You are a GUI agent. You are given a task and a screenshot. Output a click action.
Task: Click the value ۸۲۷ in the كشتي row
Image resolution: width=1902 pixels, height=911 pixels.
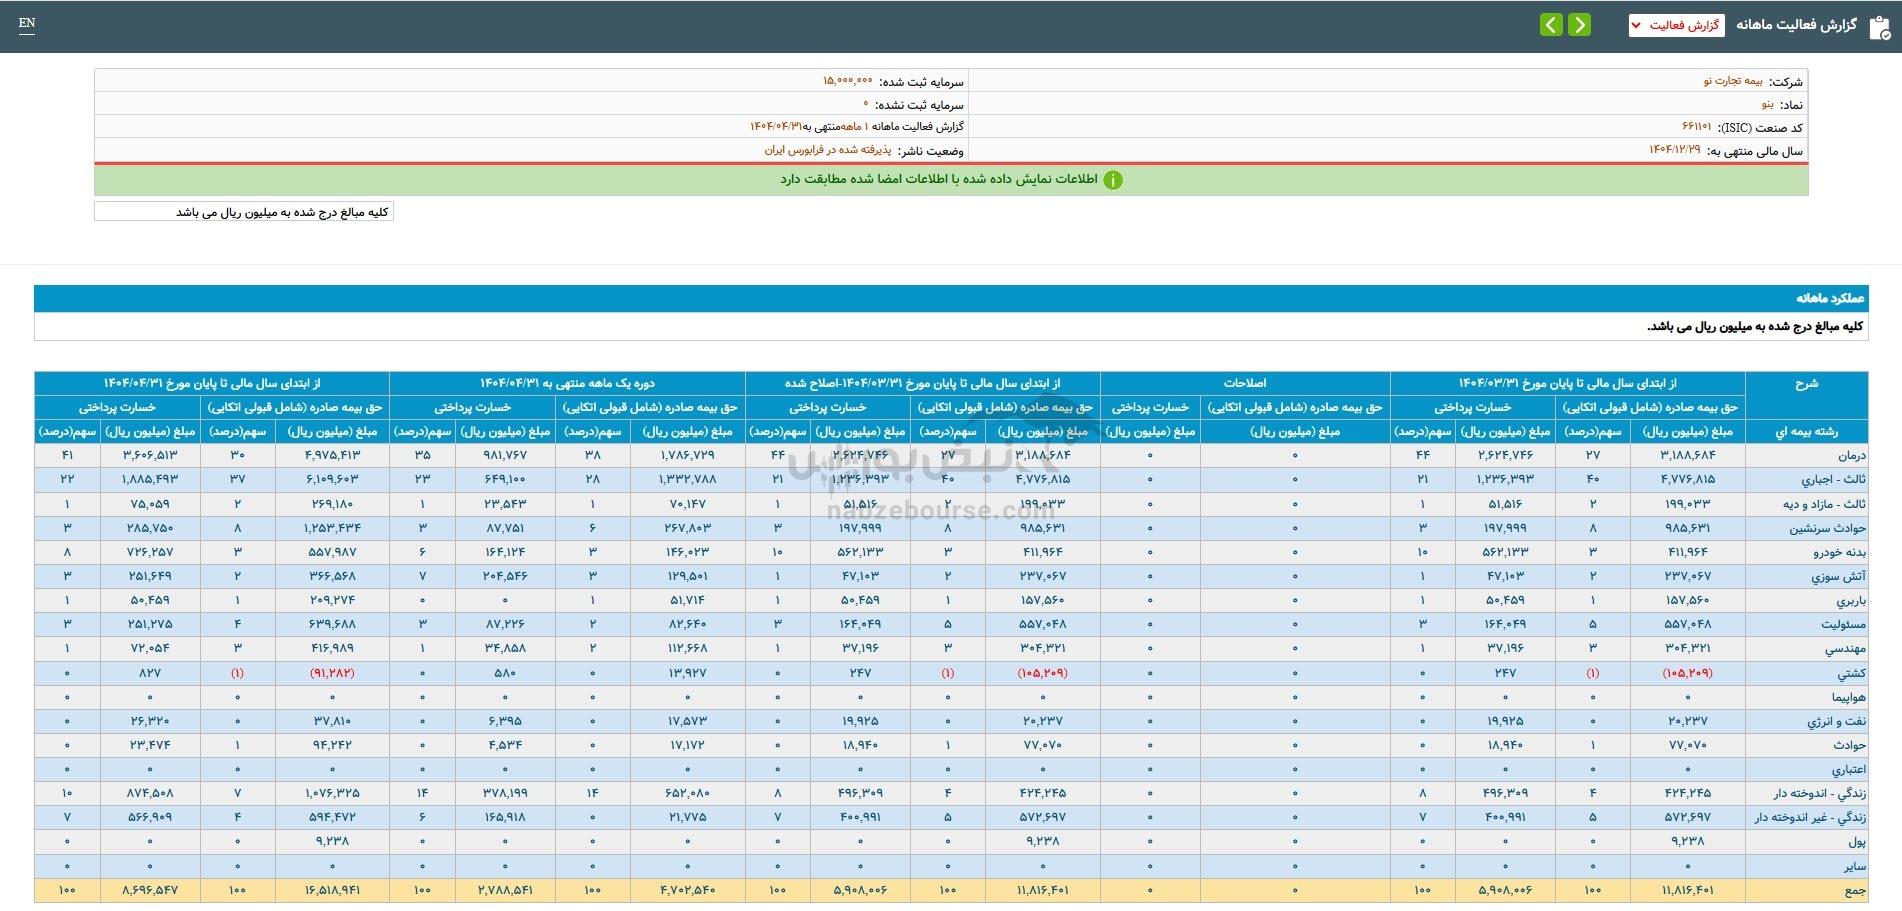coord(150,673)
